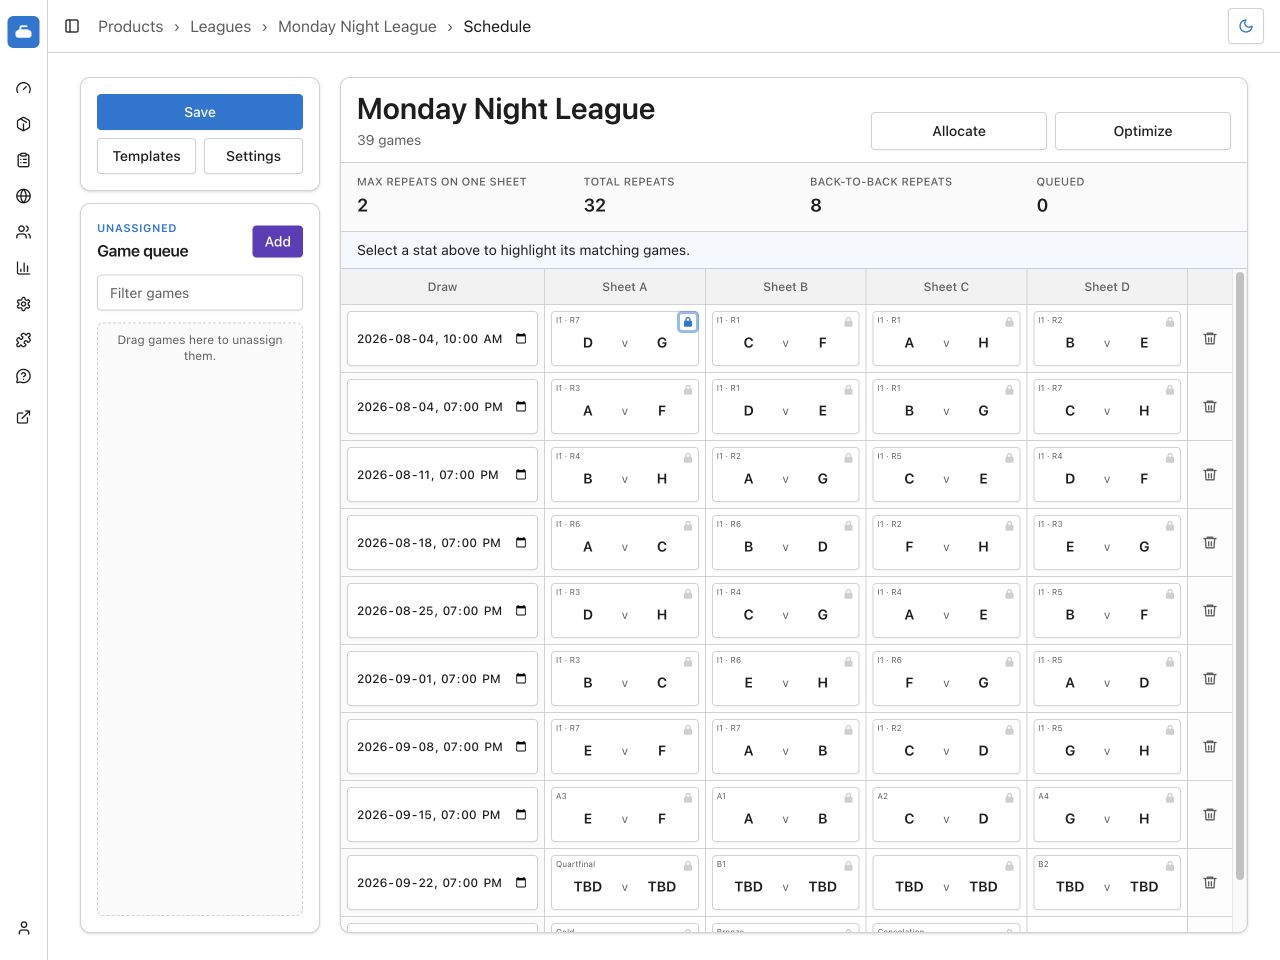Open the users icon in sidebar
The width and height of the screenshot is (1280, 960).
pyautogui.click(x=24, y=232)
